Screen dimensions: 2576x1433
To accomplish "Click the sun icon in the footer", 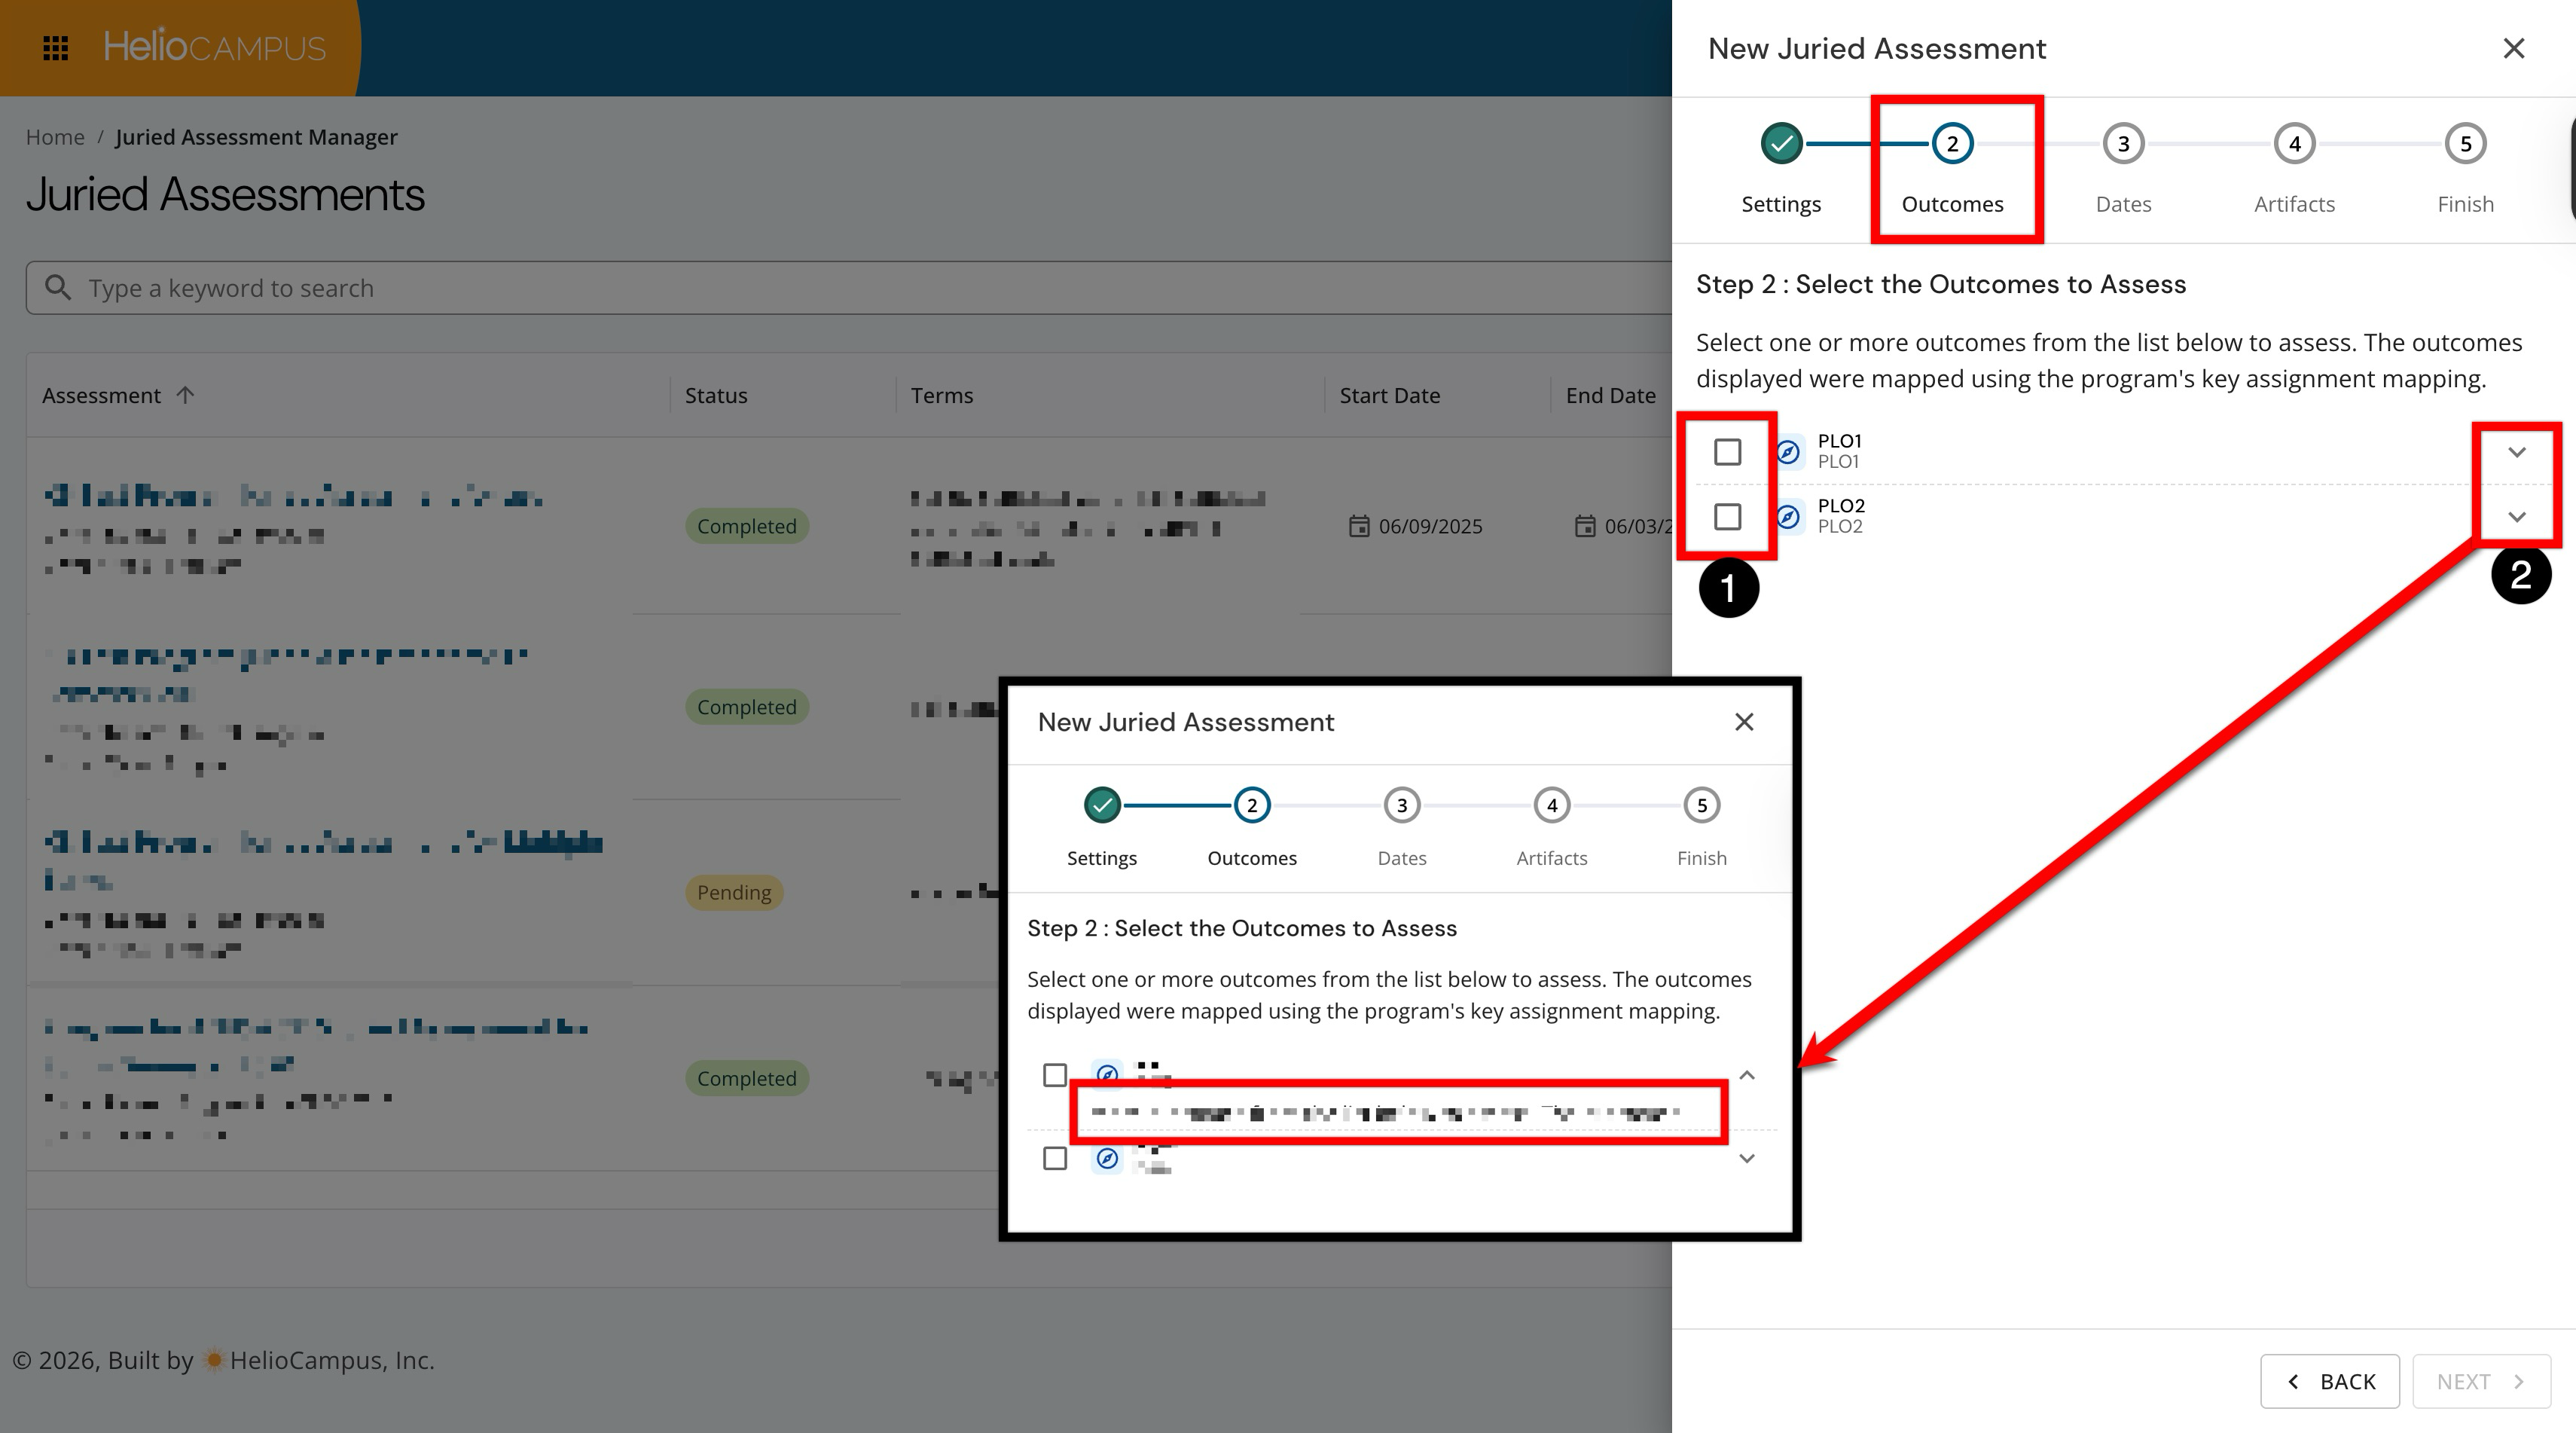I will [213, 1360].
